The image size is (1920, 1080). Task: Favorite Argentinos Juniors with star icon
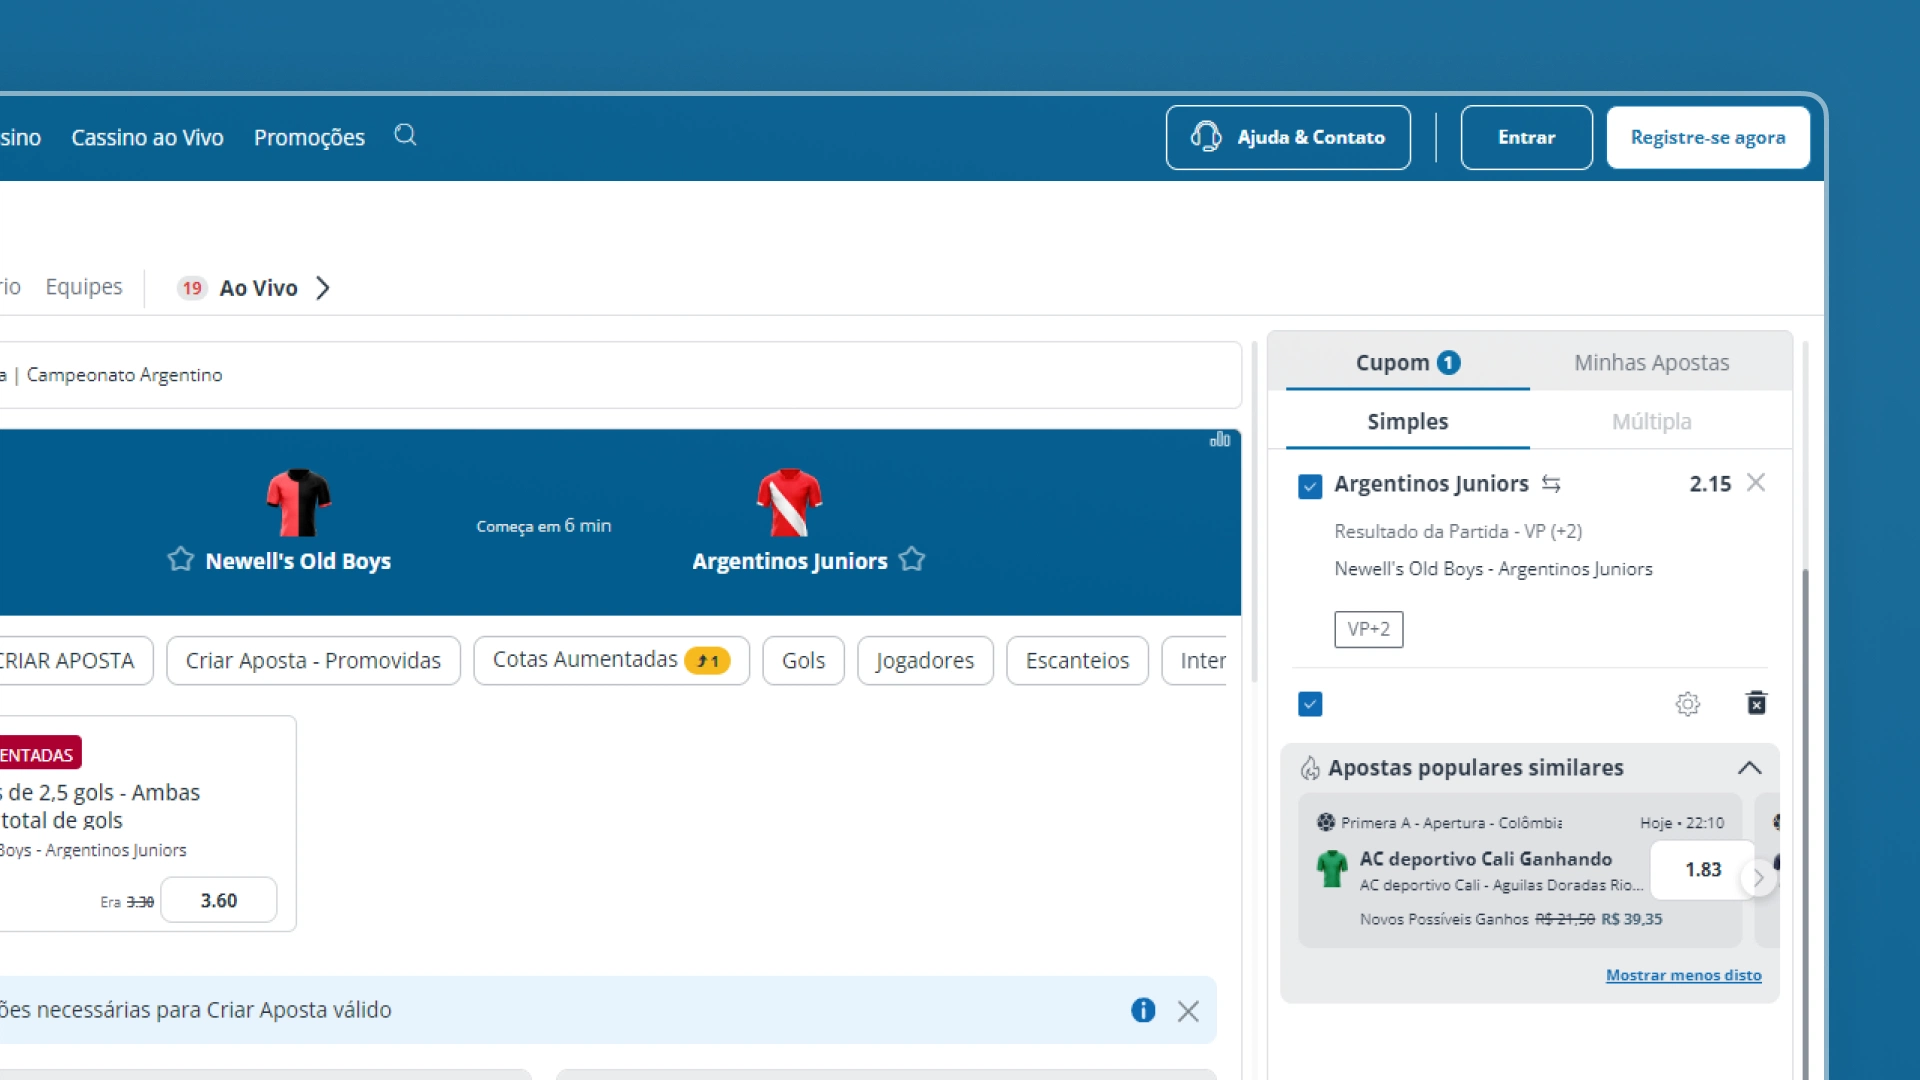912,559
